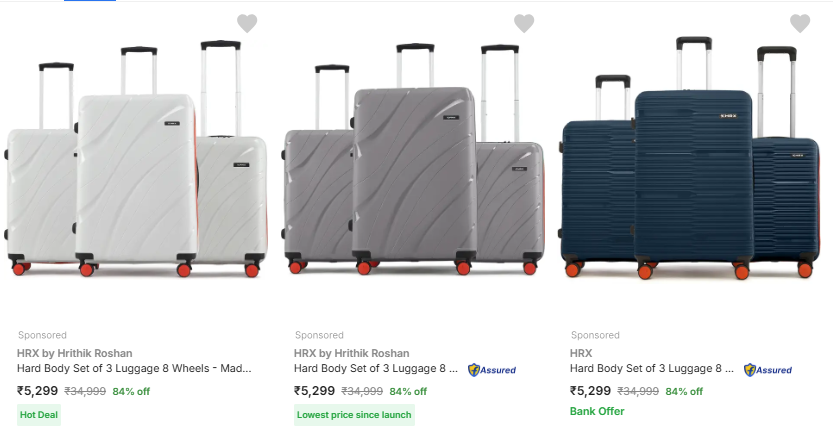Viewport: 833px width, 436px height.
Task: Click the 'HRX' brand name on navy luggage
Action: coord(581,353)
